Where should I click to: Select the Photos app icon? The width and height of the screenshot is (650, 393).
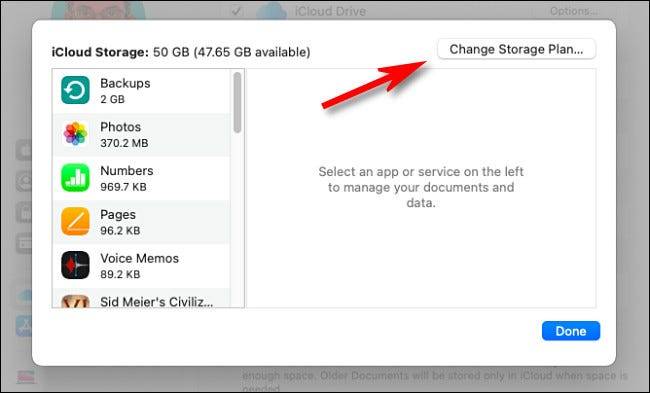click(x=75, y=134)
